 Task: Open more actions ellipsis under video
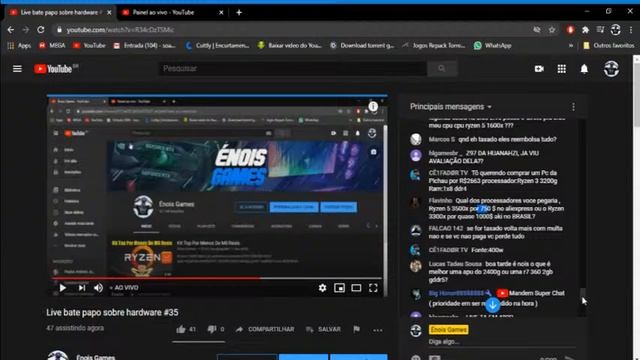(378, 330)
